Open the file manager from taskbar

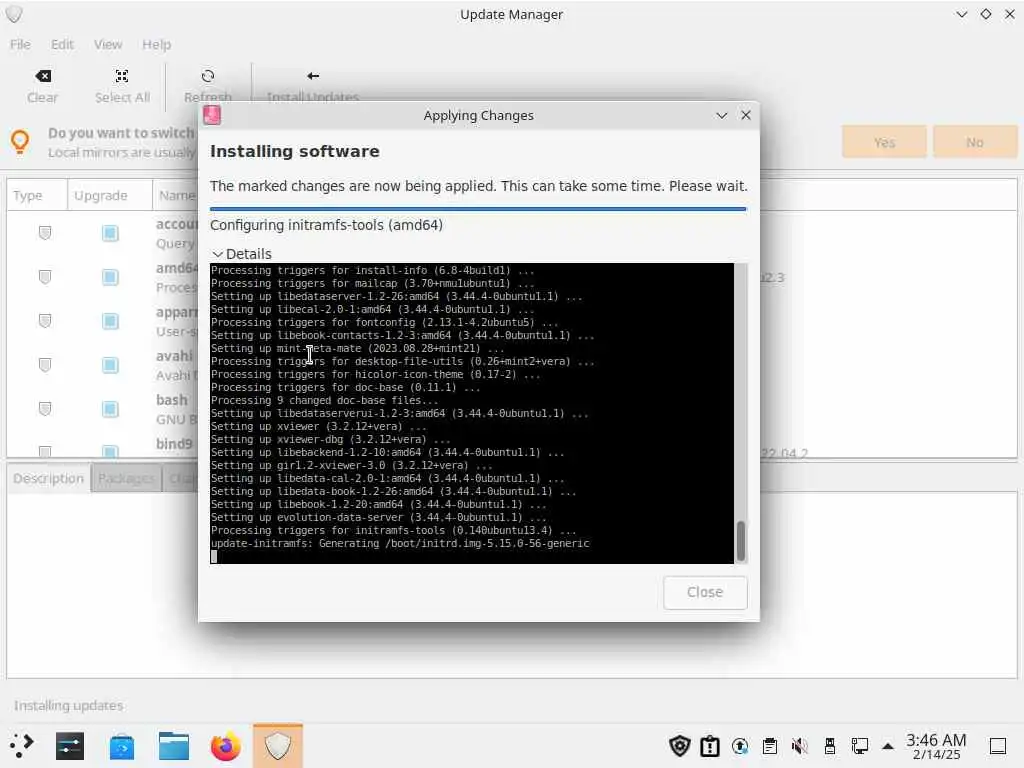(174, 746)
